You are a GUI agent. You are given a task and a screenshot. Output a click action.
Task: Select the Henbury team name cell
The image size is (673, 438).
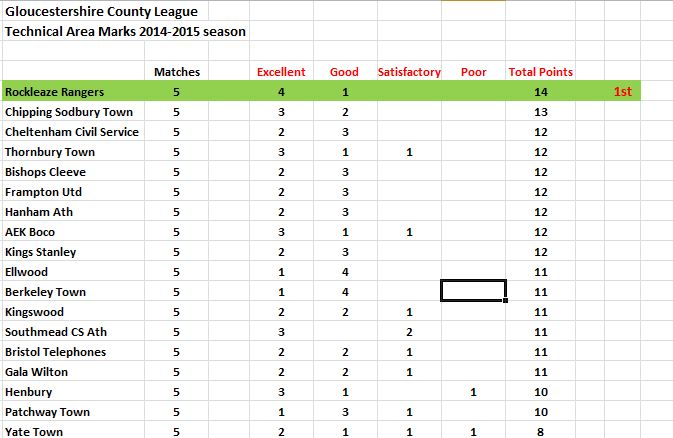pos(73,392)
